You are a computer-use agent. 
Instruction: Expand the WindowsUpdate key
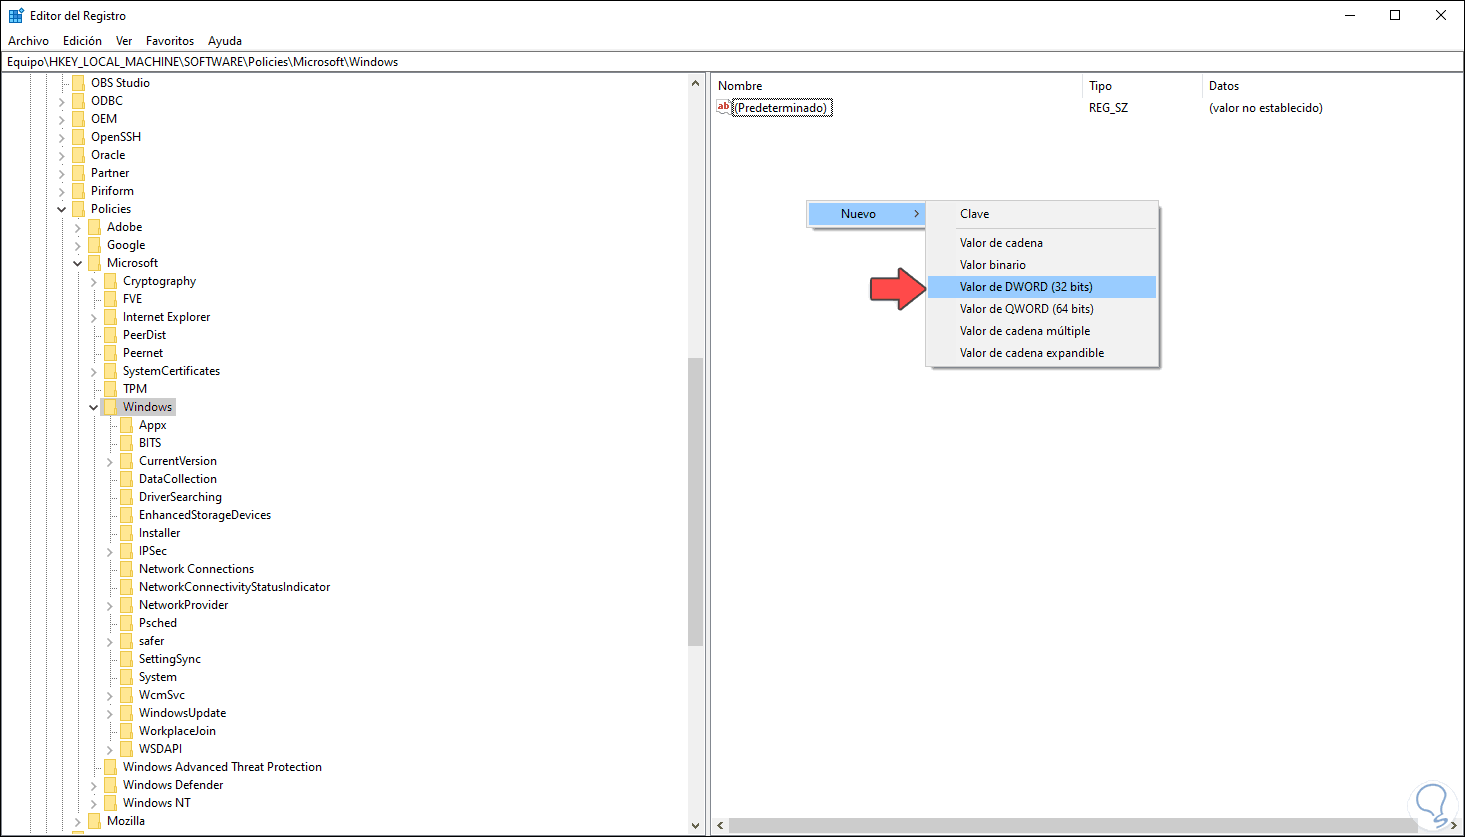pyautogui.click(x=110, y=713)
